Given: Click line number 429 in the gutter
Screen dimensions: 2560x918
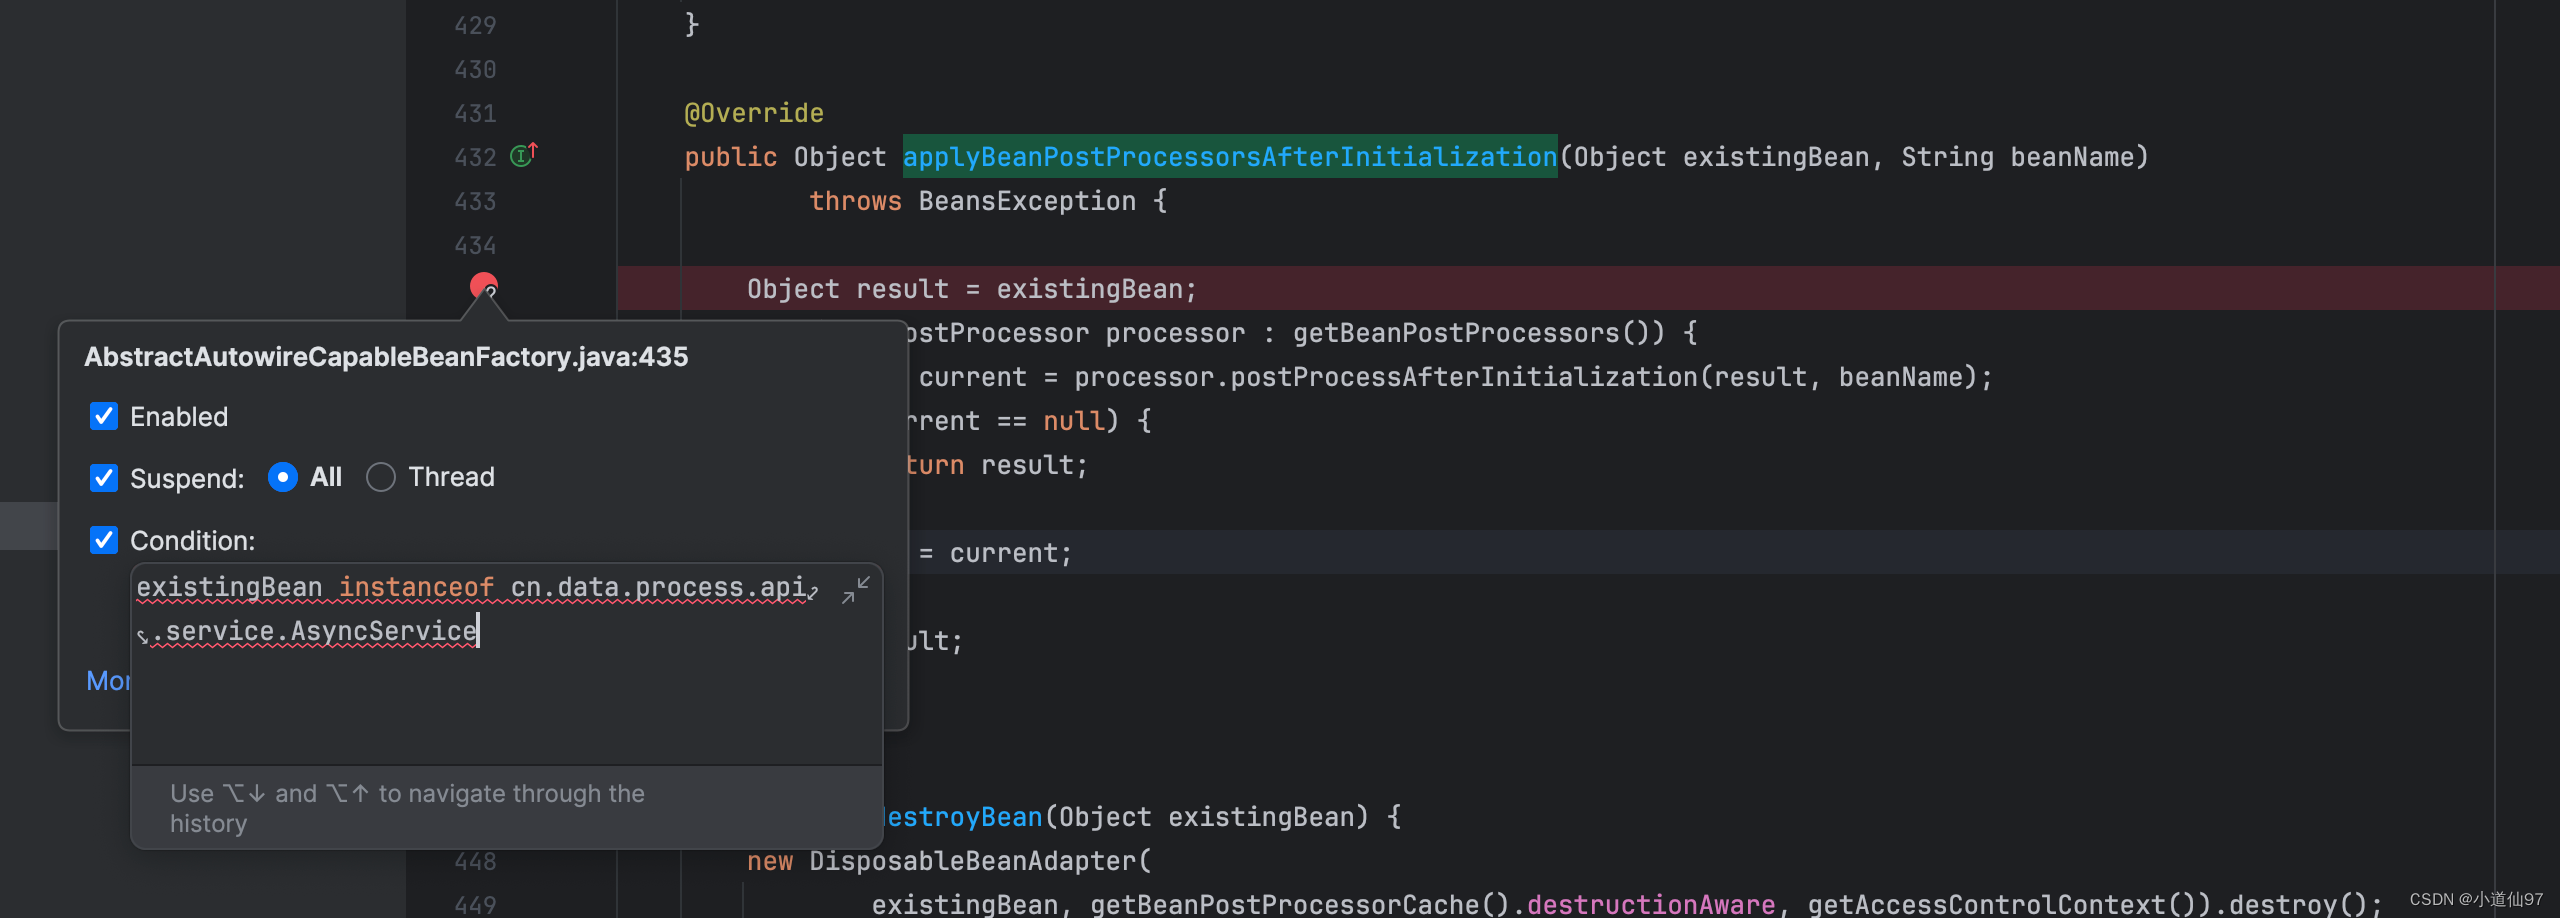Looking at the screenshot, I should 476,25.
